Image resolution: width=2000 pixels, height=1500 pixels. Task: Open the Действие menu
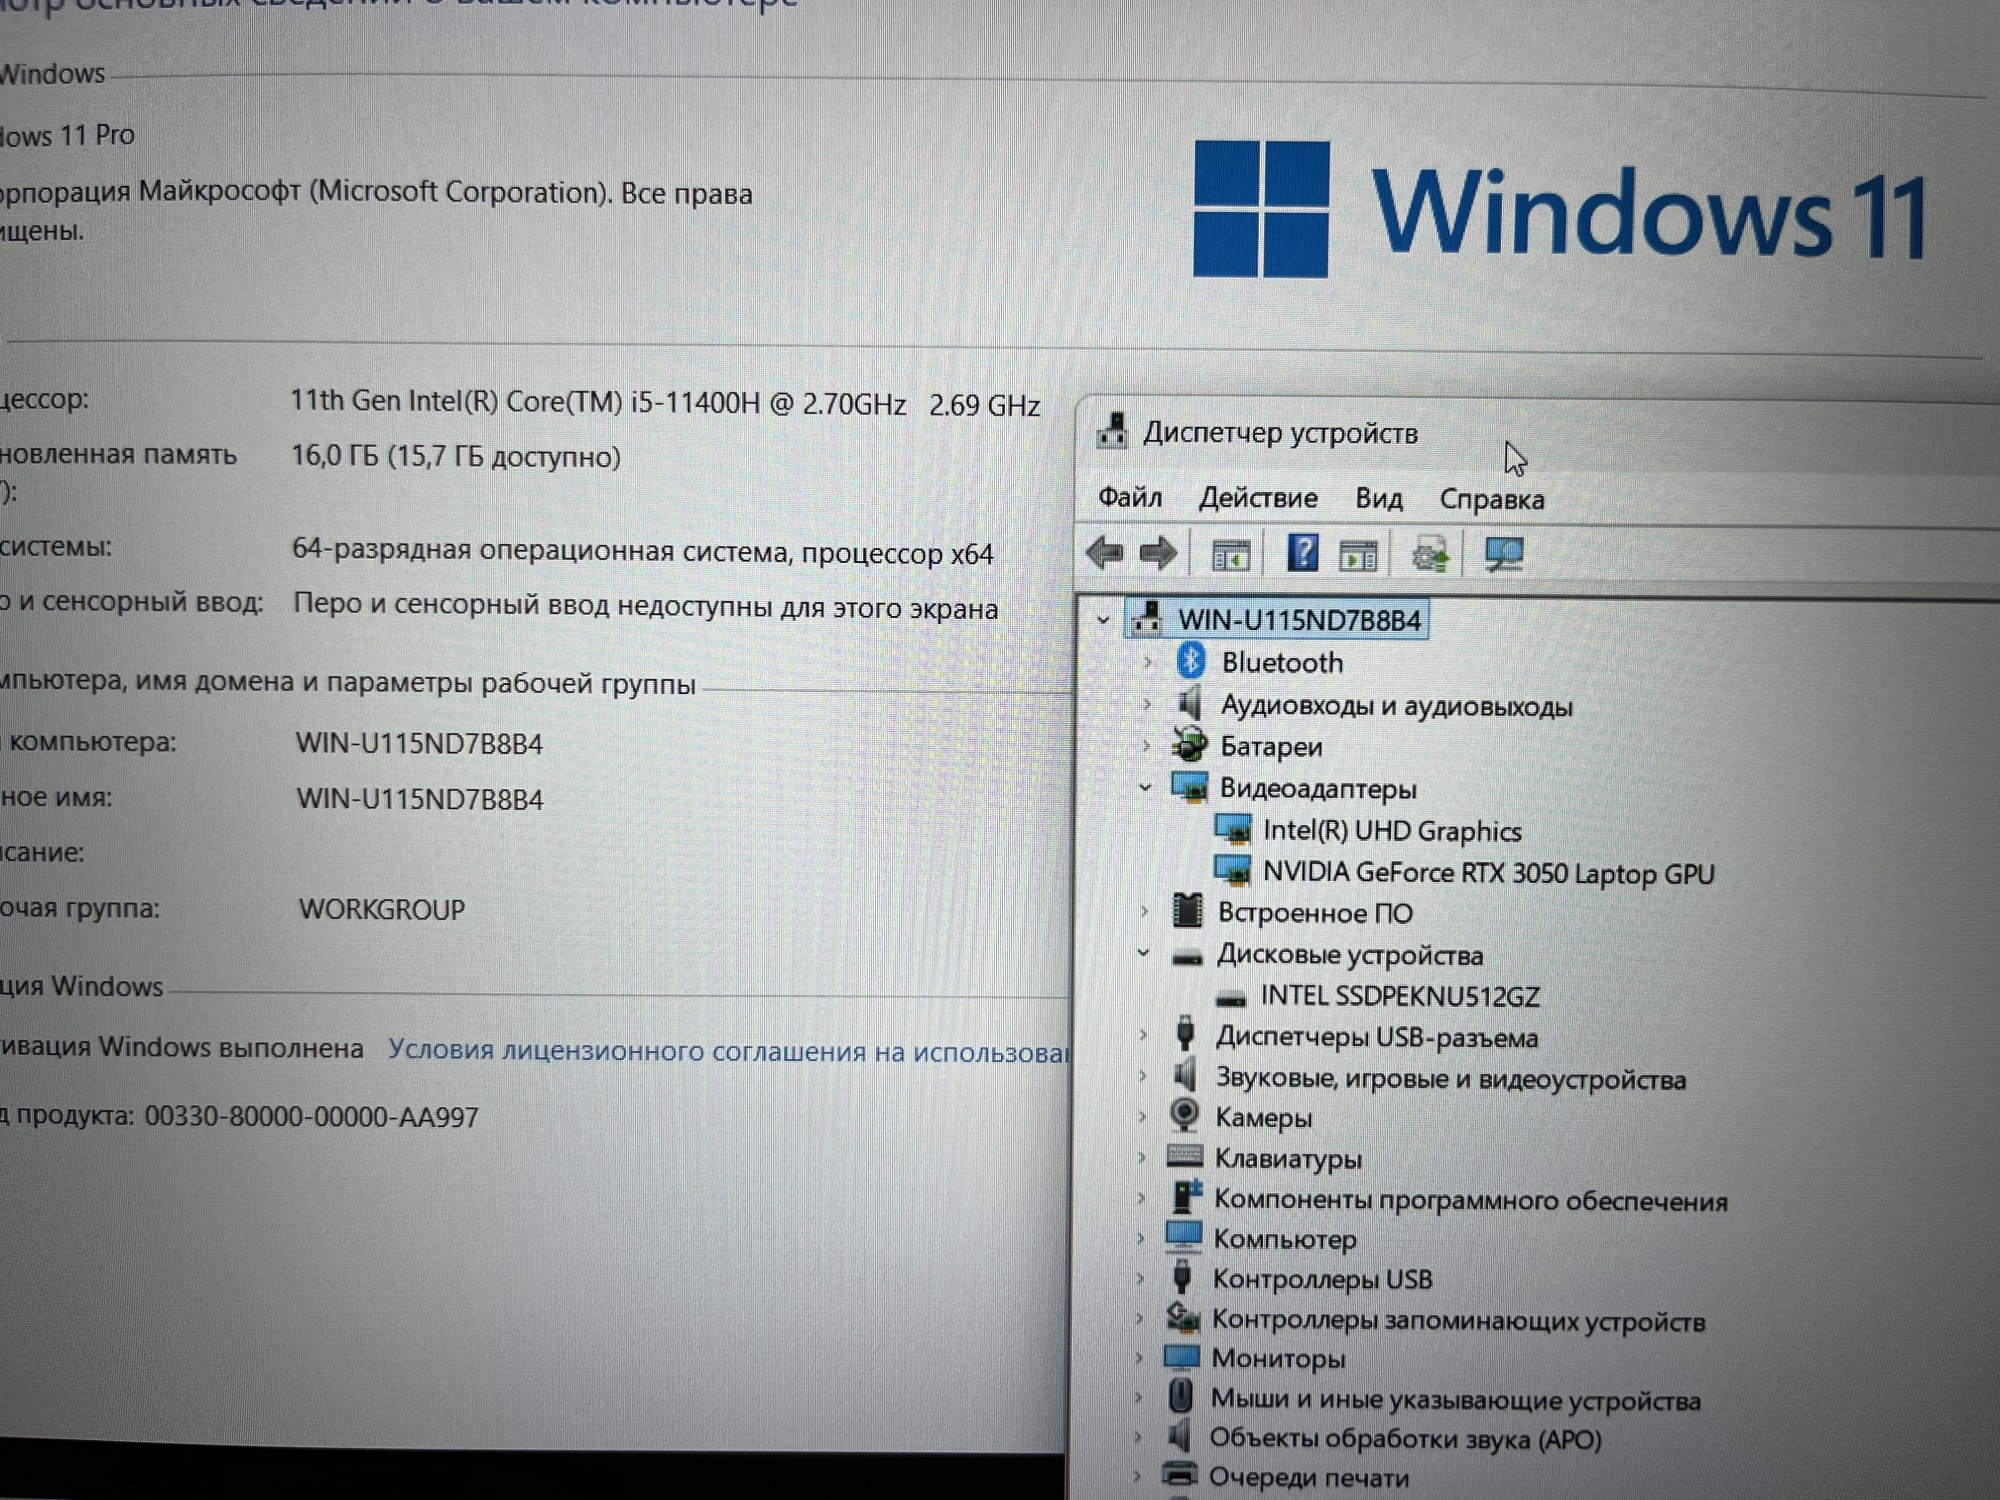click(1258, 498)
